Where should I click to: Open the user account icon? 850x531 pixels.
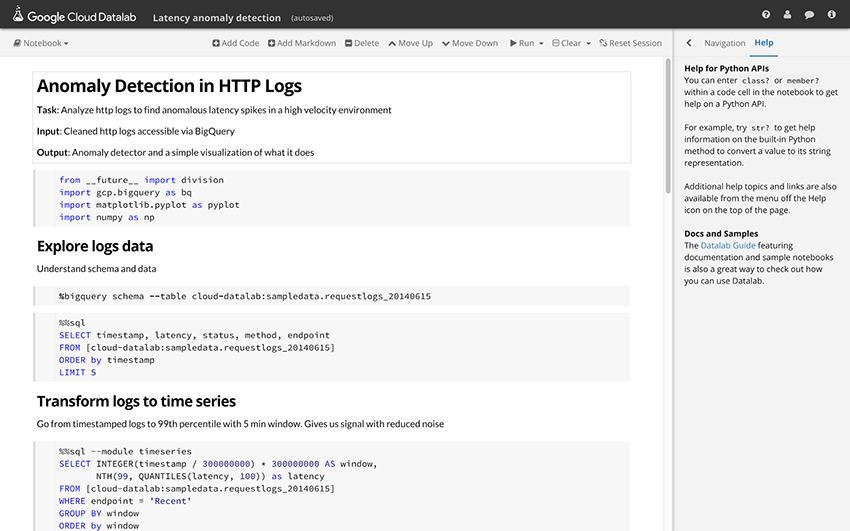click(787, 15)
